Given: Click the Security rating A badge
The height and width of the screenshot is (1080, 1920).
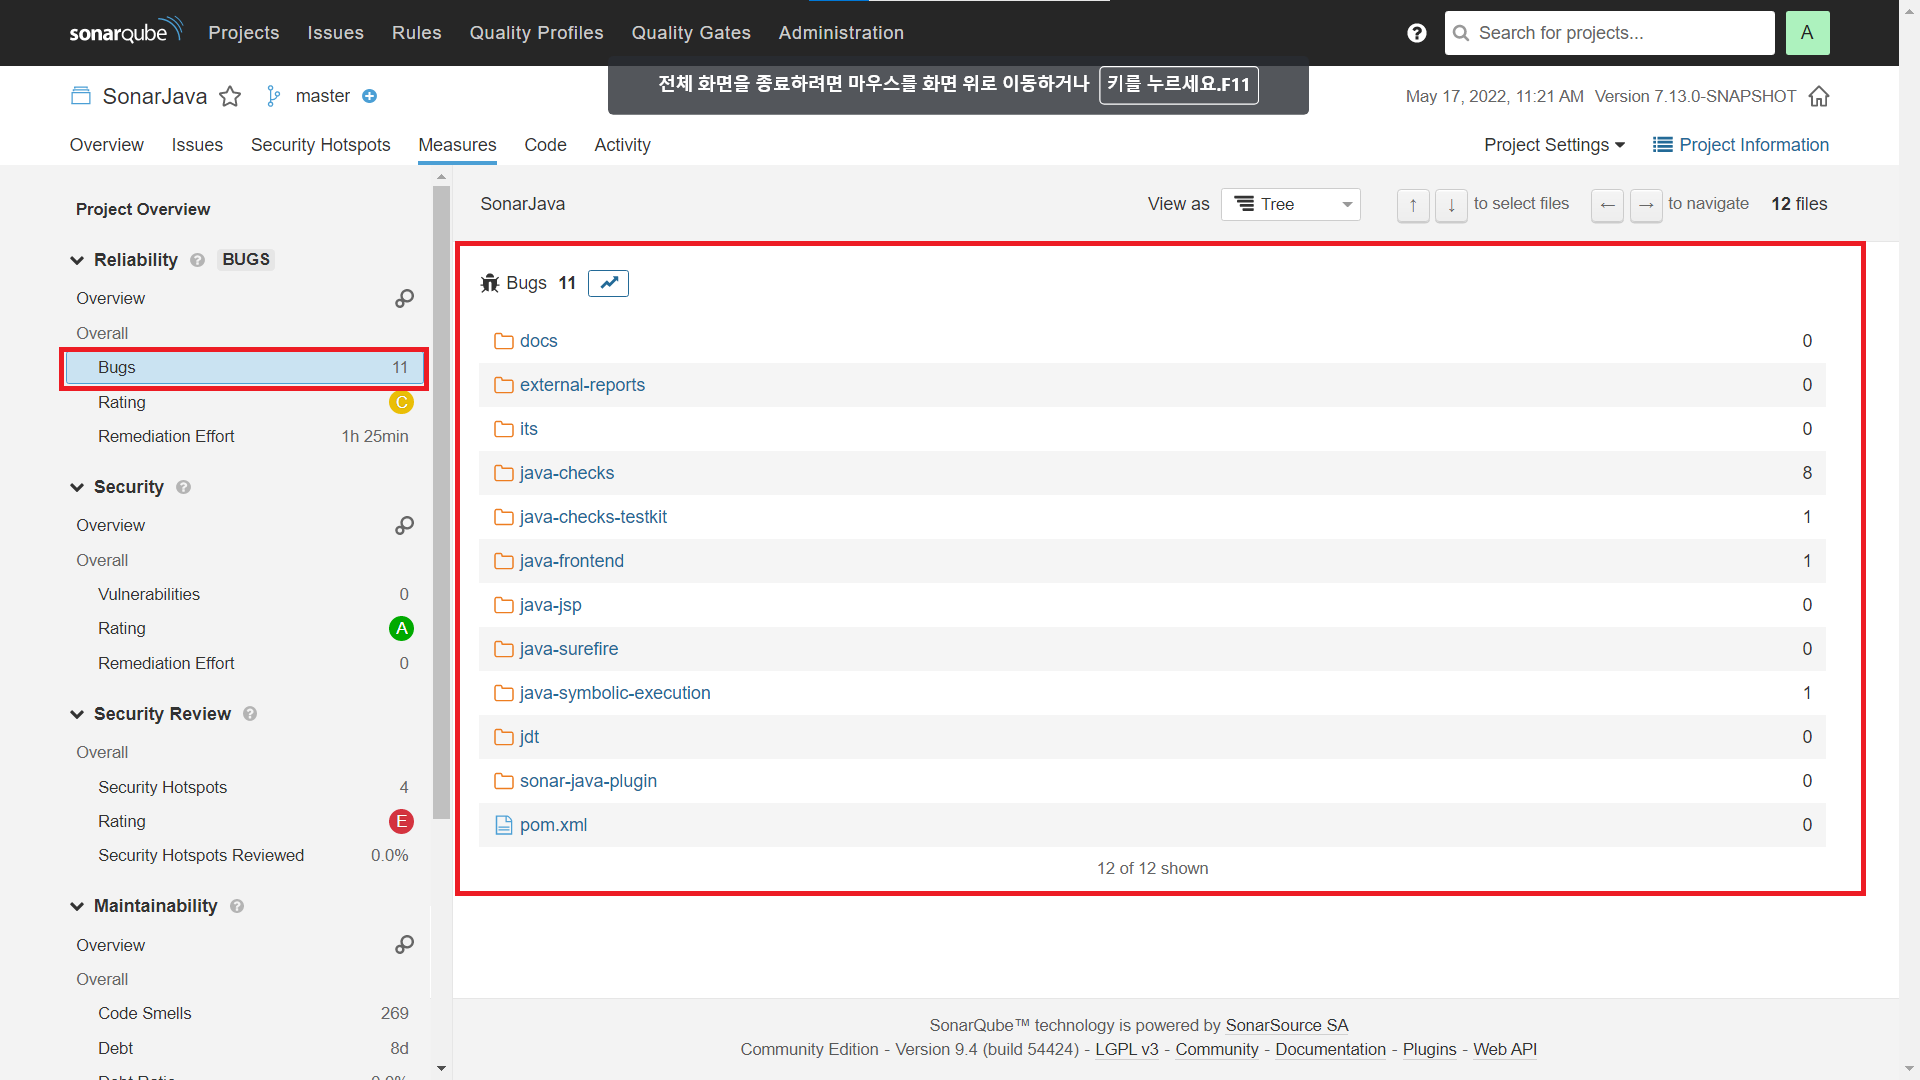Looking at the screenshot, I should pyautogui.click(x=401, y=628).
